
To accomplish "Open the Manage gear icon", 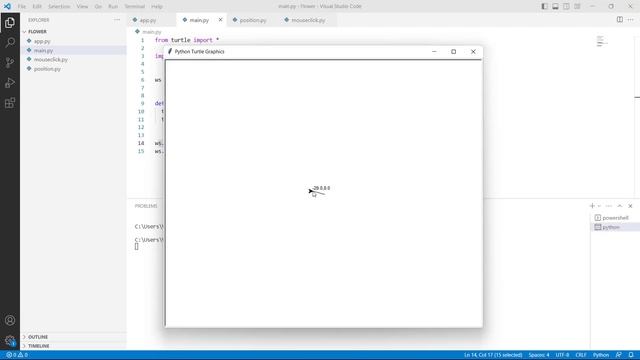I will click(10, 340).
